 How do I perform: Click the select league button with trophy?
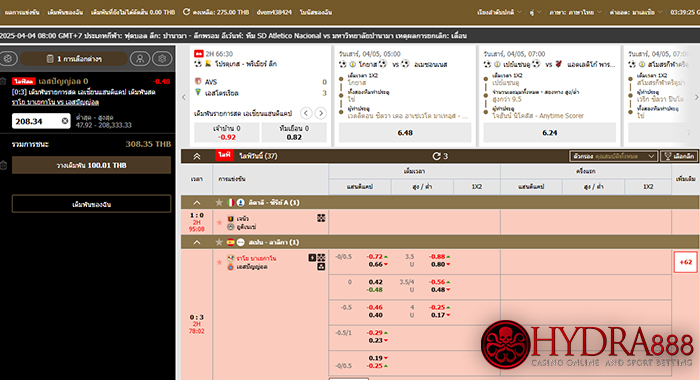coord(679,156)
